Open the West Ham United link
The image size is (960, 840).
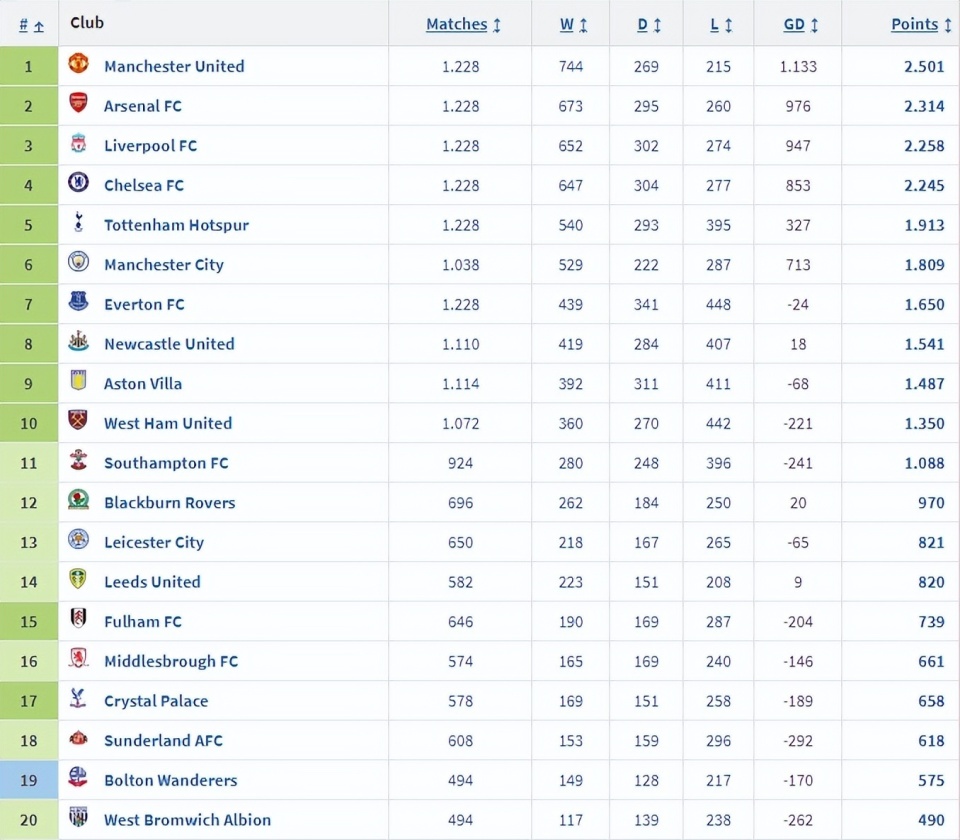pos(168,424)
